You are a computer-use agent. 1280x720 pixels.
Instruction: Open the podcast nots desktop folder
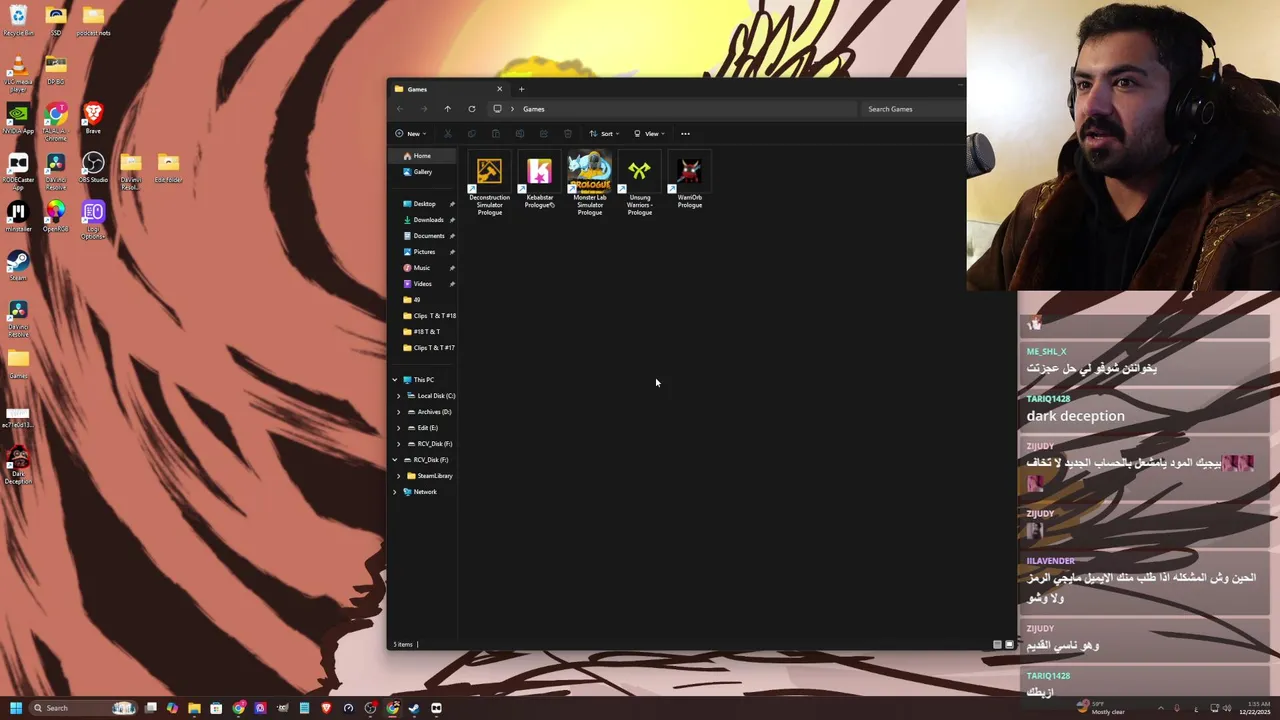tap(93, 20)
